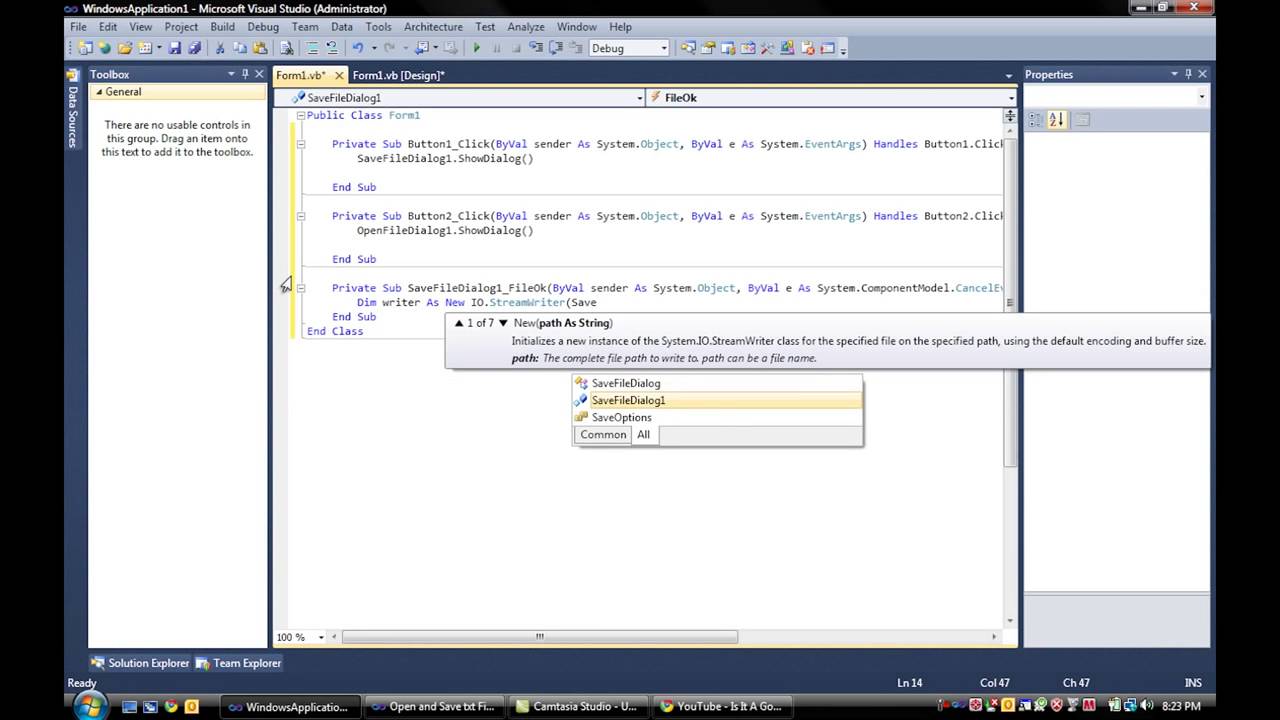Image resolution: width=1280 pixels, height=720 pixels.
Task: Open the Properties Window toolbar icon
Action: click(x=708, y=48)
